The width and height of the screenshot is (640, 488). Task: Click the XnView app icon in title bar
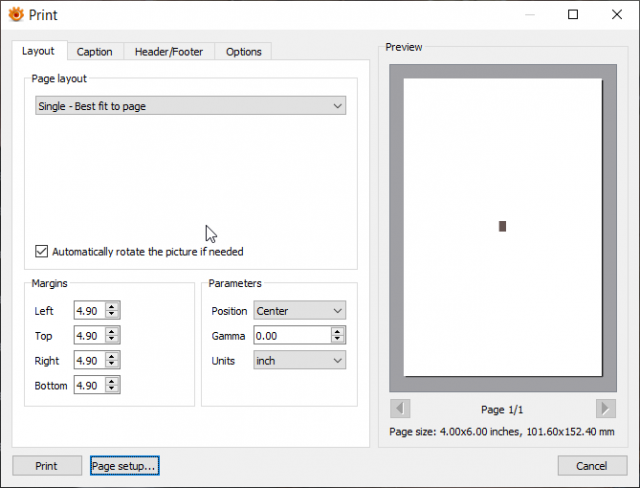(16, 15)
